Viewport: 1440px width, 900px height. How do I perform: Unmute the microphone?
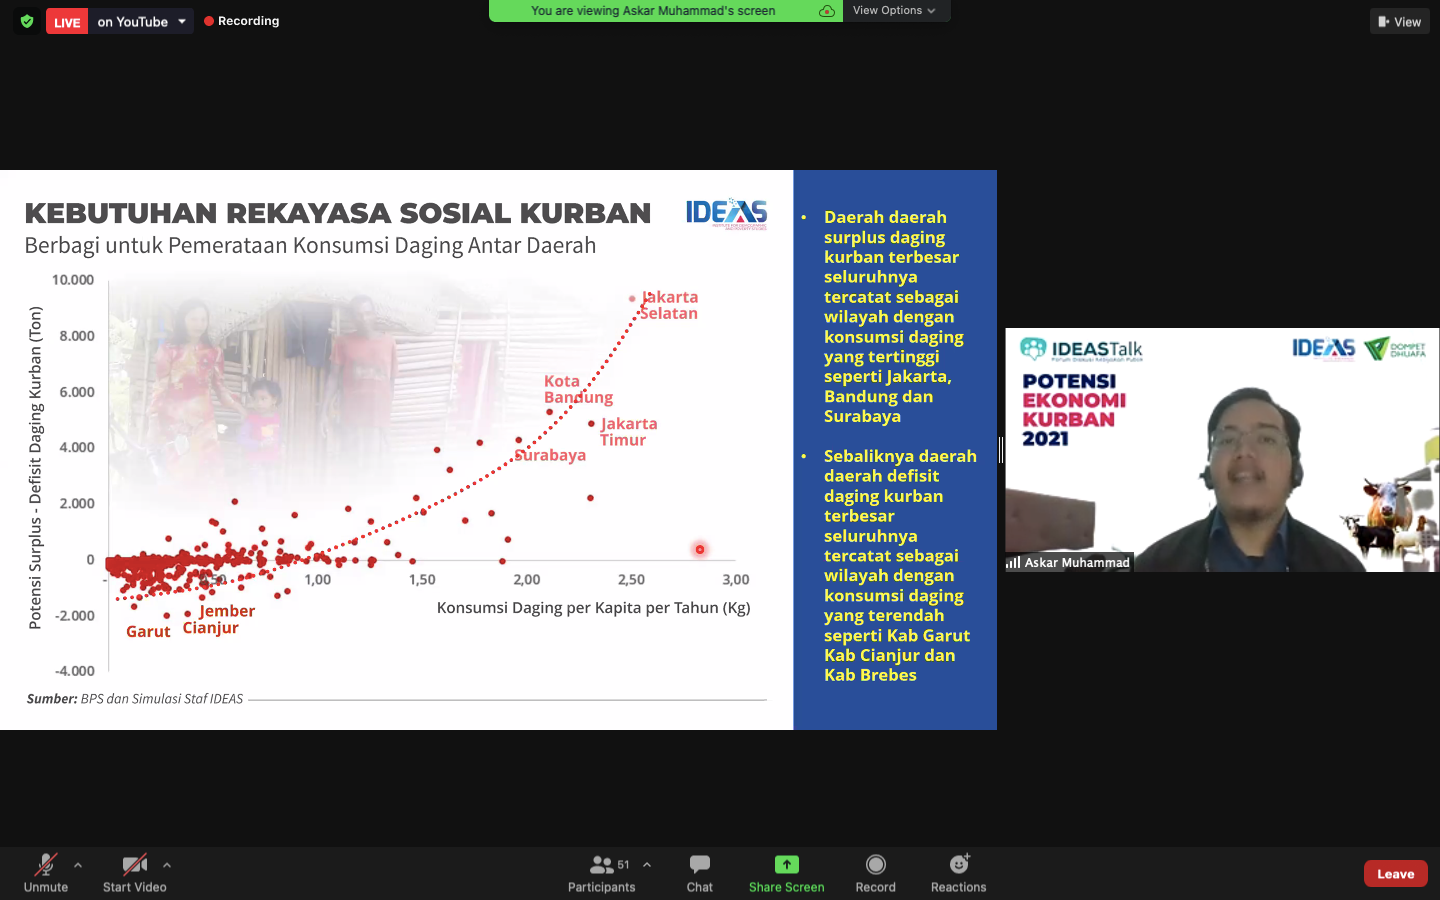[x=46, y=865]
